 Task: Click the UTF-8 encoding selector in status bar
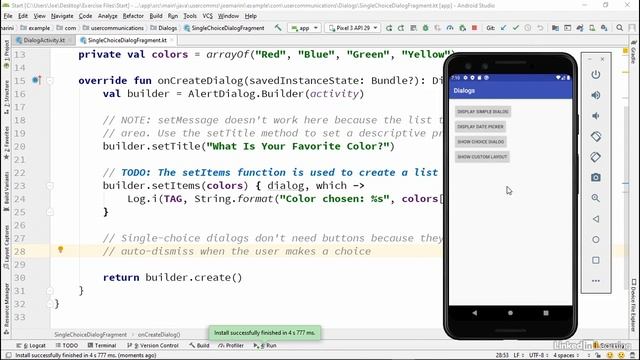539,356
